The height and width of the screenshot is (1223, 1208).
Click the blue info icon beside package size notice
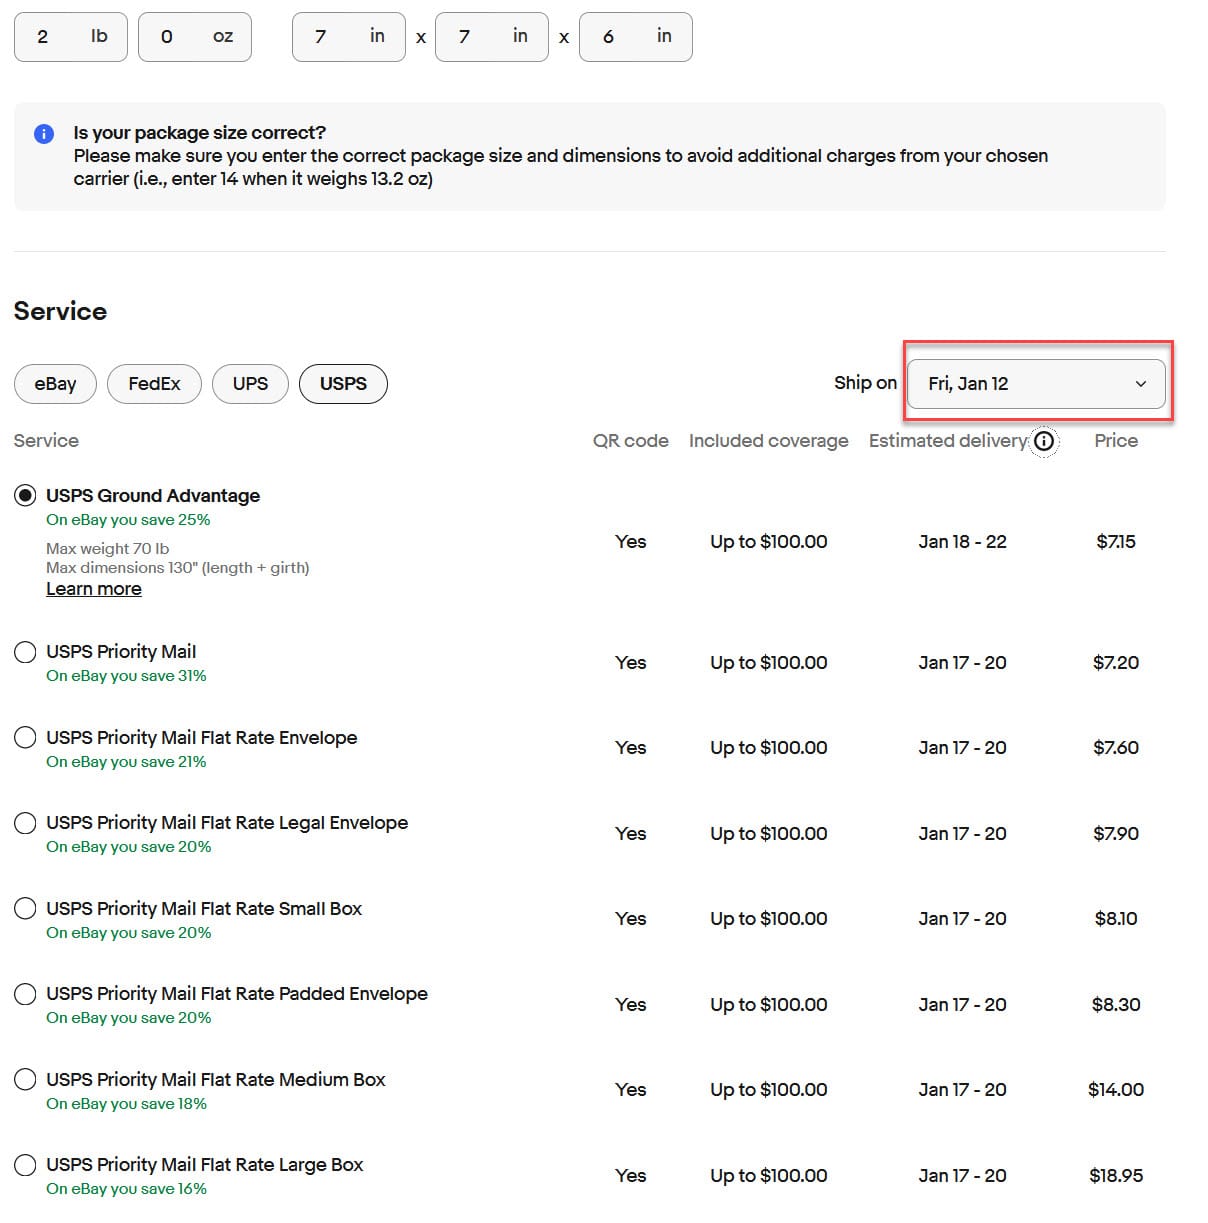(44, 134)
